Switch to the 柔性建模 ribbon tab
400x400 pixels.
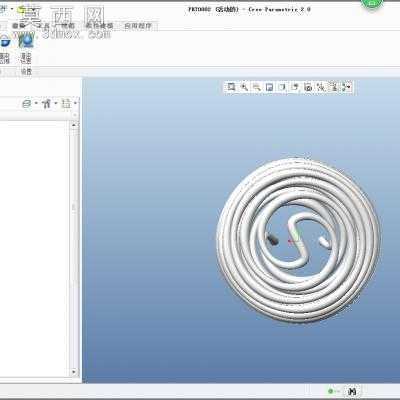click(x=99, y=26)
